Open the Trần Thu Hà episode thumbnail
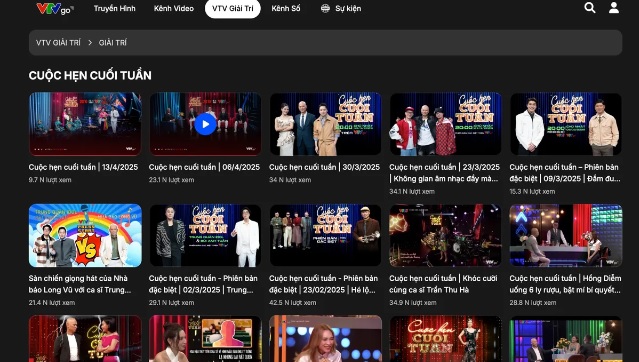 click(x=445, y=236)
